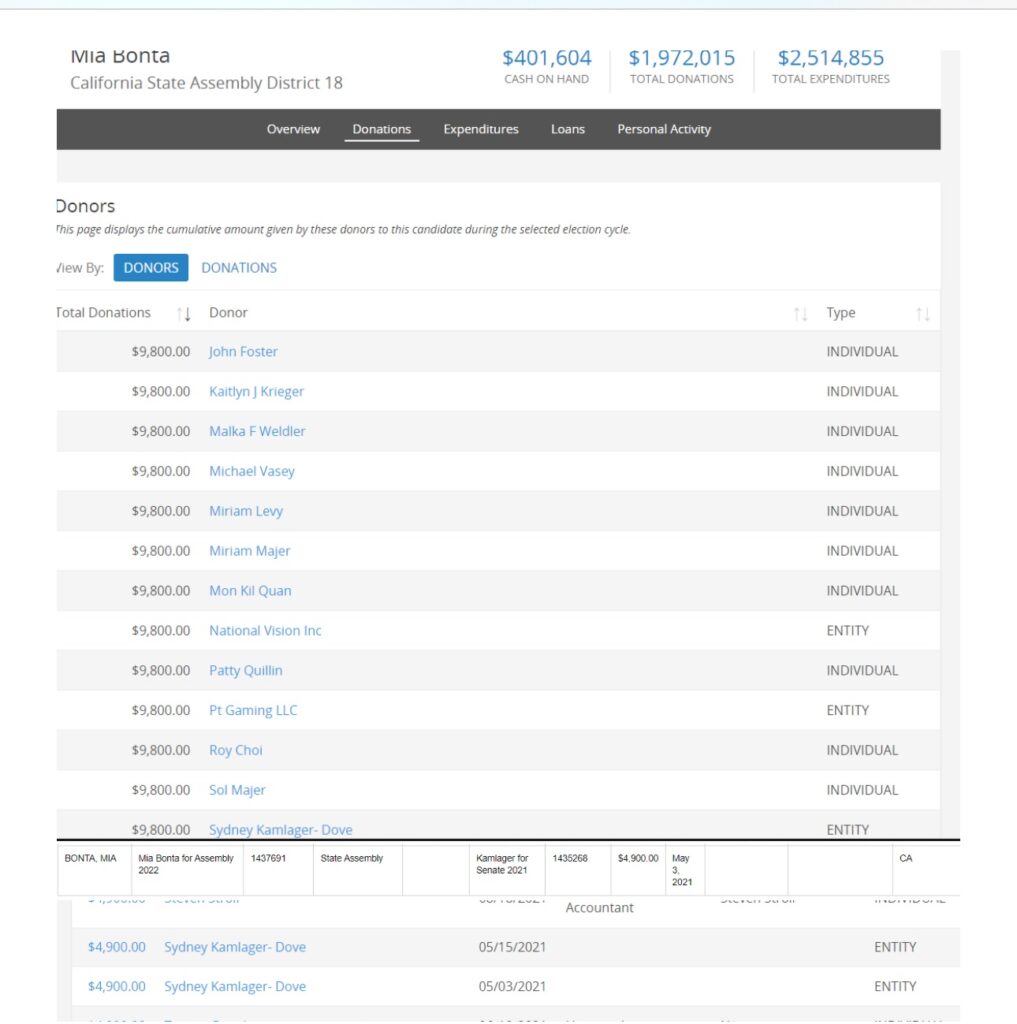Click the $1,972,015 total donations figure
Image resolution: width=1017 pixels, height=1024 pixels.
681,58
